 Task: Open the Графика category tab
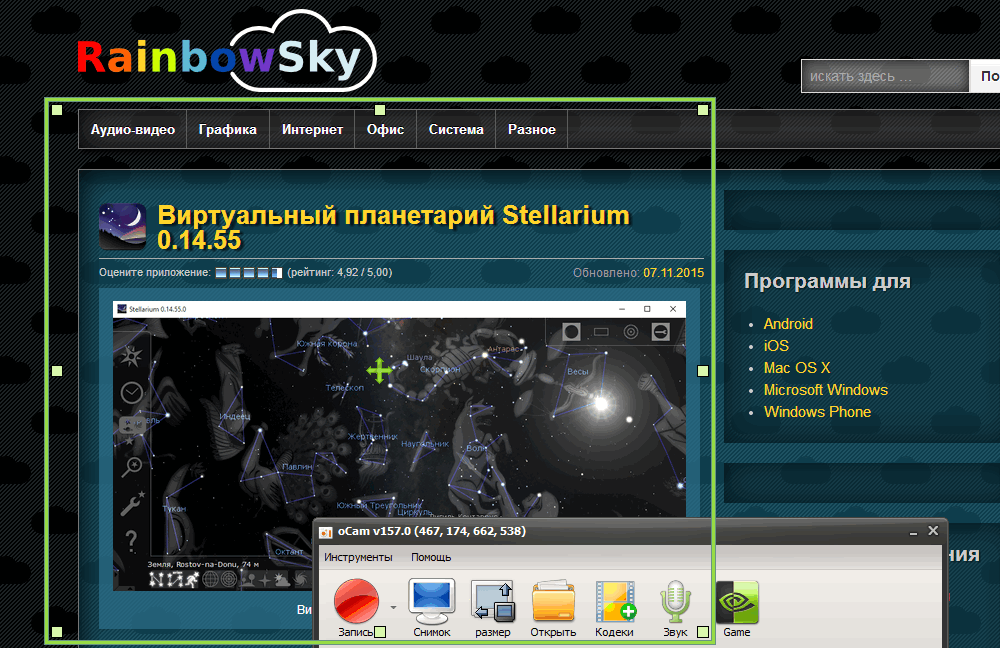tap(228, 129)
